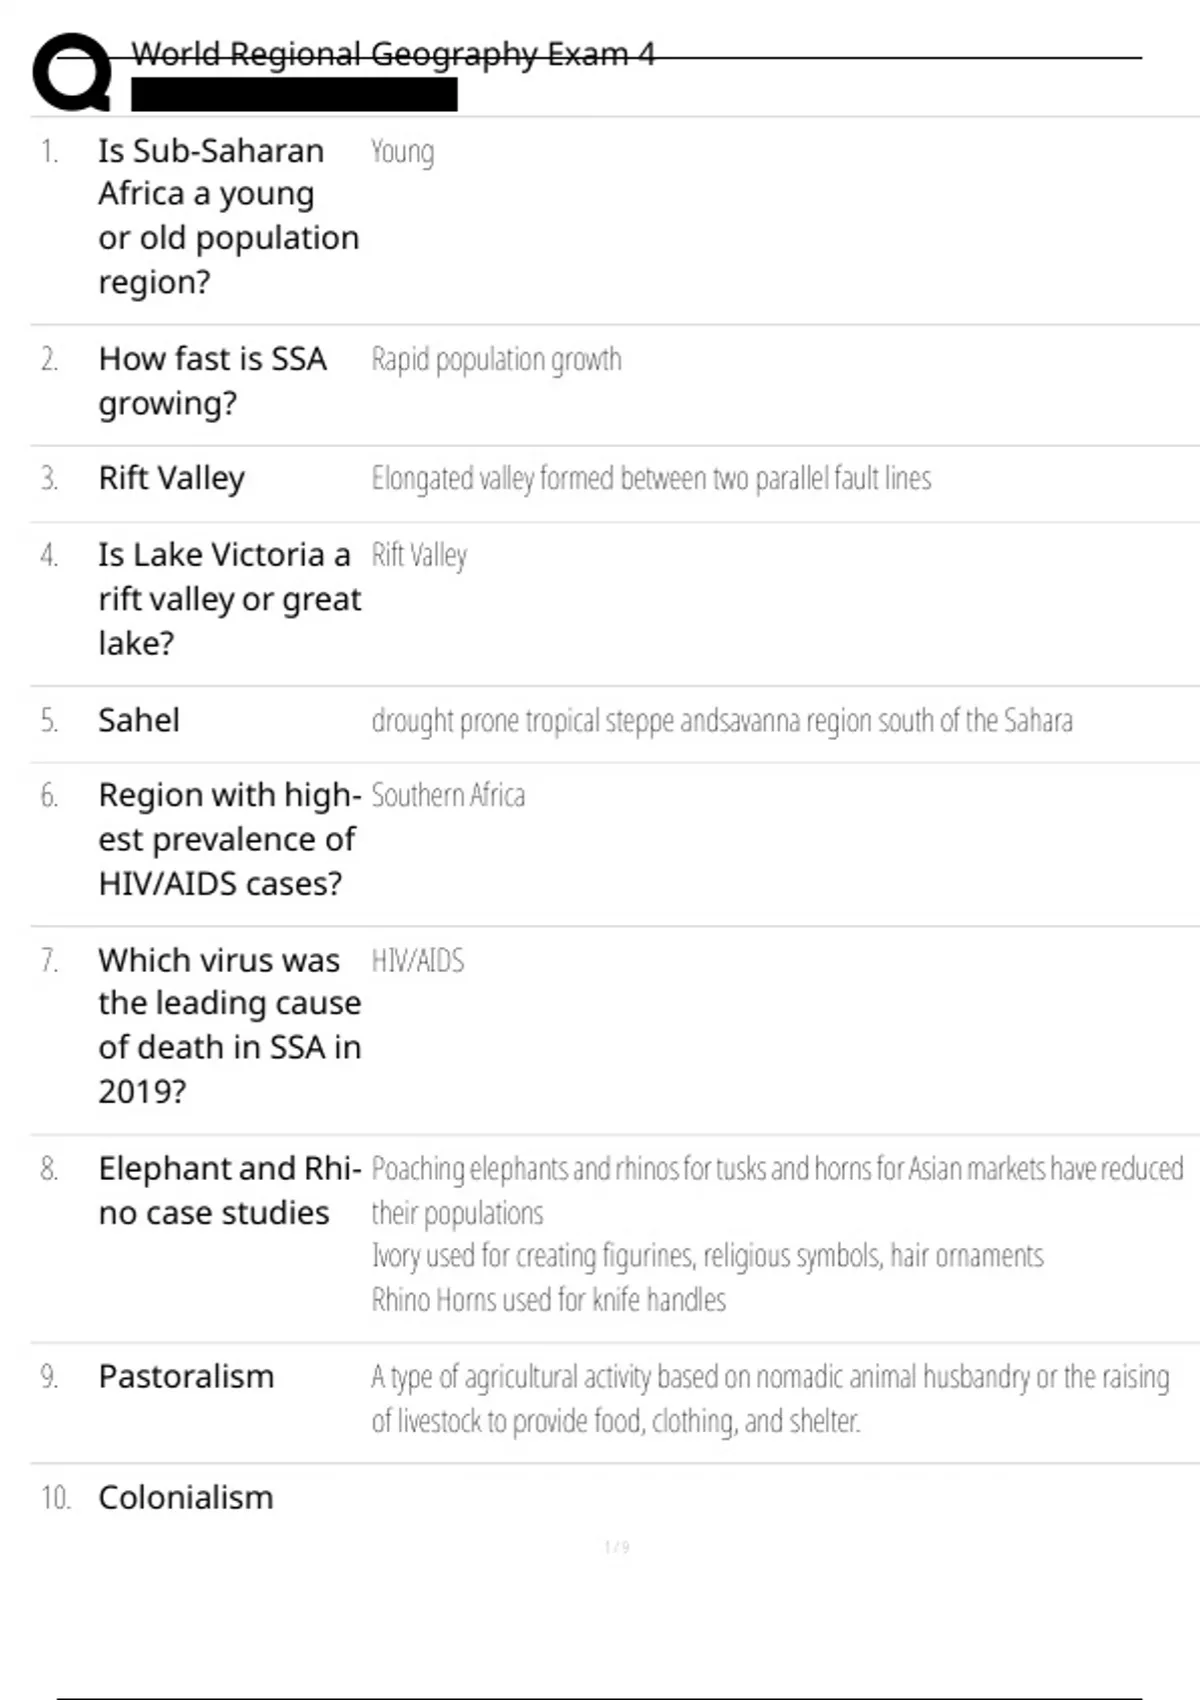The height and width of the screenshot is (1700, 1200).
Task: Select the highest HIV/AIDS prevalence region question
Action: (229, 839)
